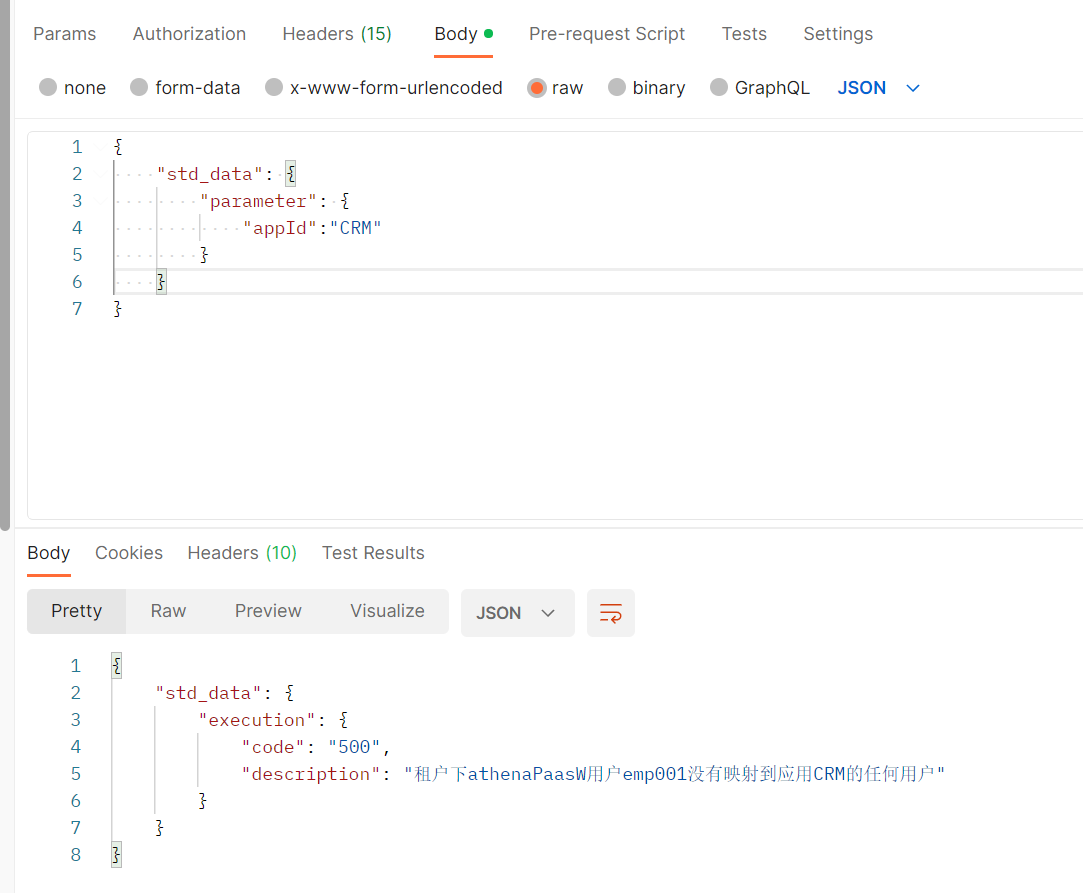Show the Test Results tab
Image resolution: width=1083 pixels, height=893 pixels.
click(373, 553)
